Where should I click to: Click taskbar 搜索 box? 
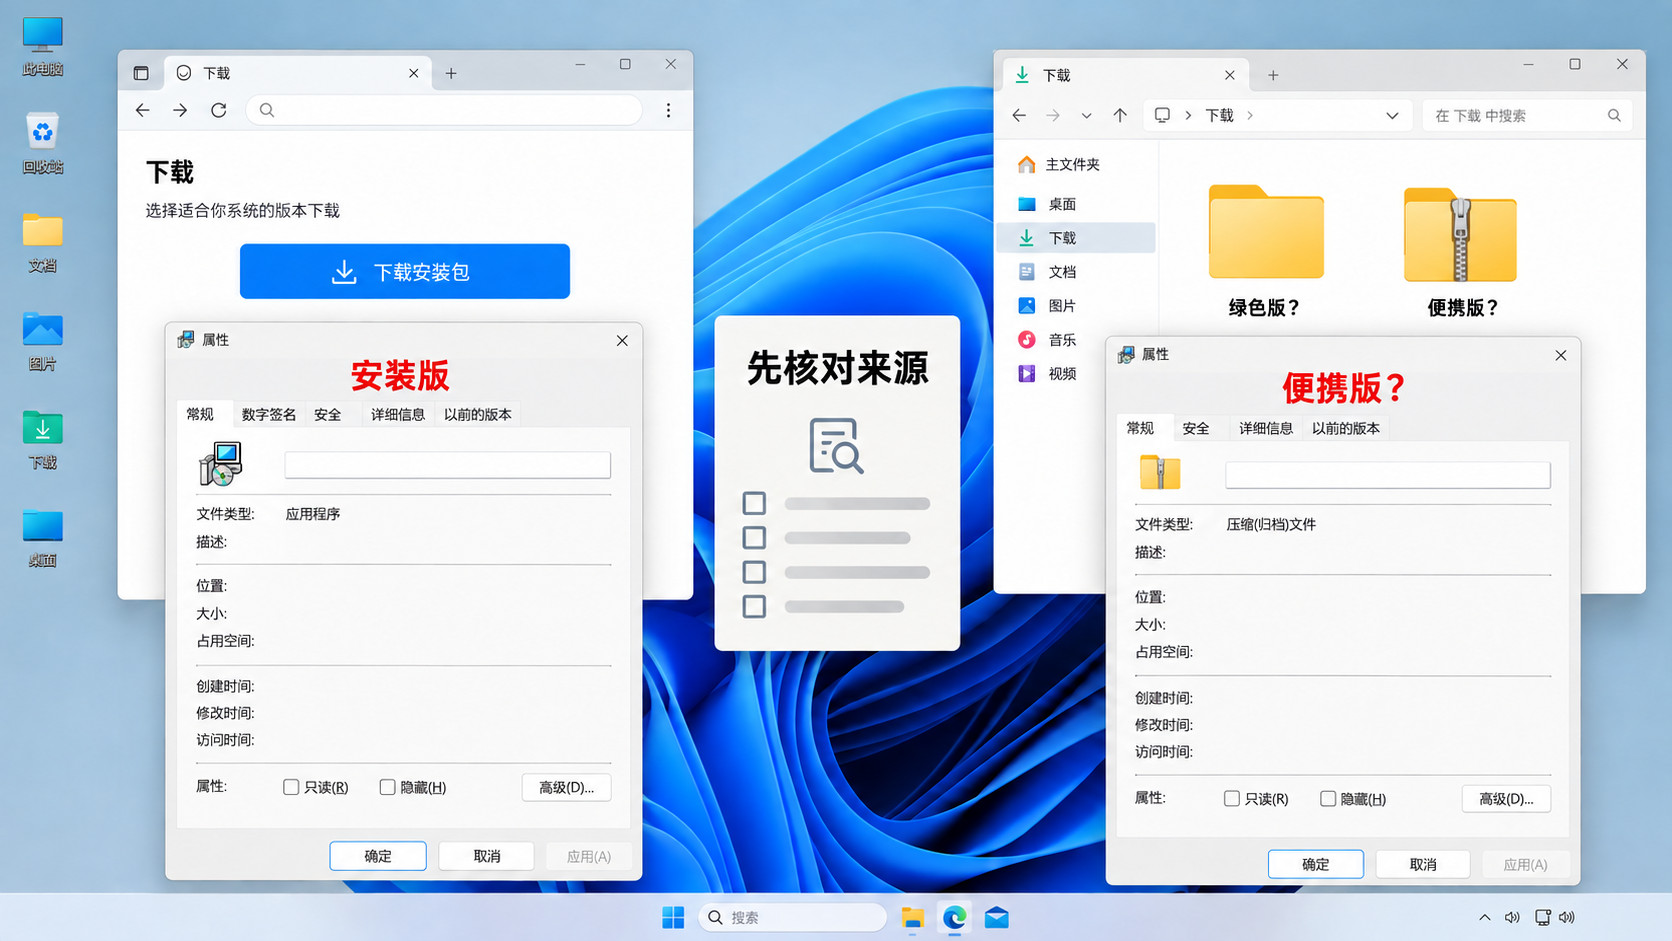(x=792, y=917)
